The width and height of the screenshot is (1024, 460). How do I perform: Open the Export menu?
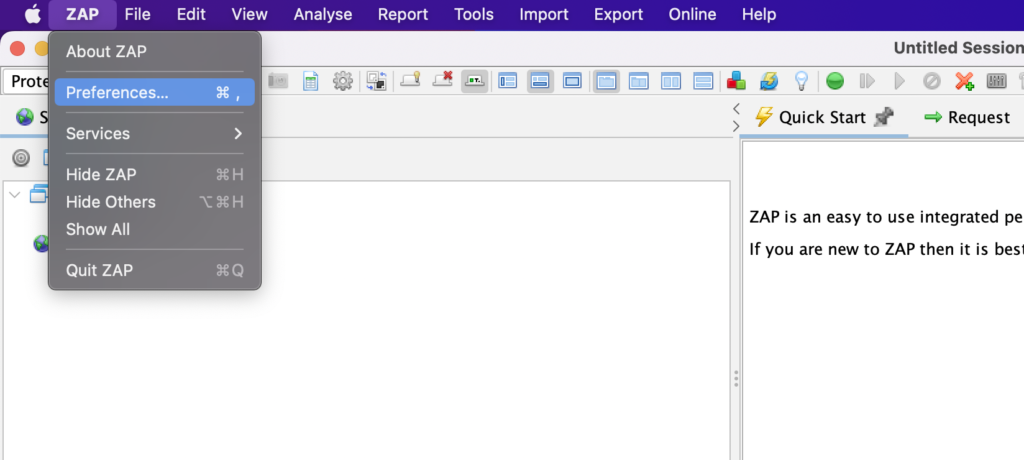point(618,14)
